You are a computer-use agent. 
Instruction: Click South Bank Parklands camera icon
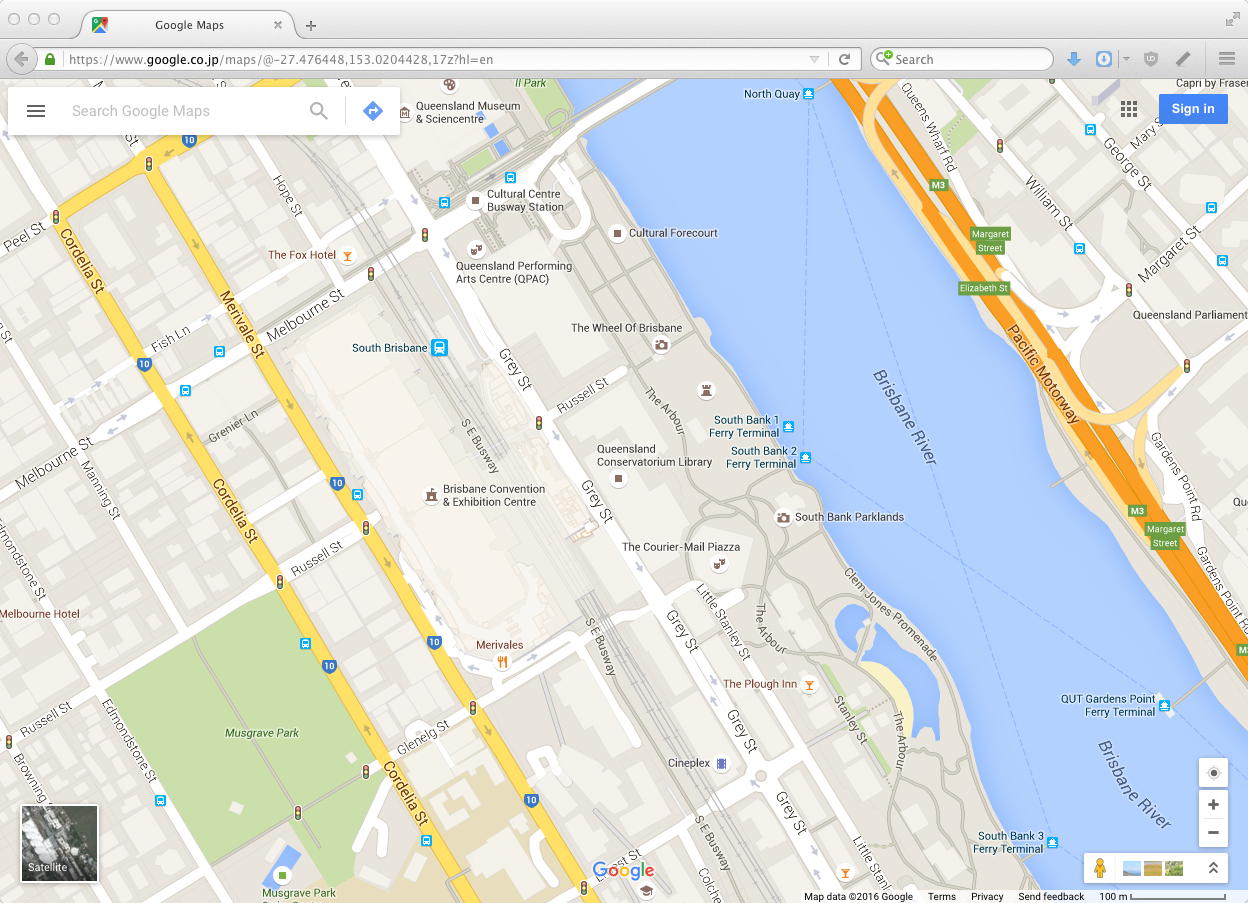[784, 517]
